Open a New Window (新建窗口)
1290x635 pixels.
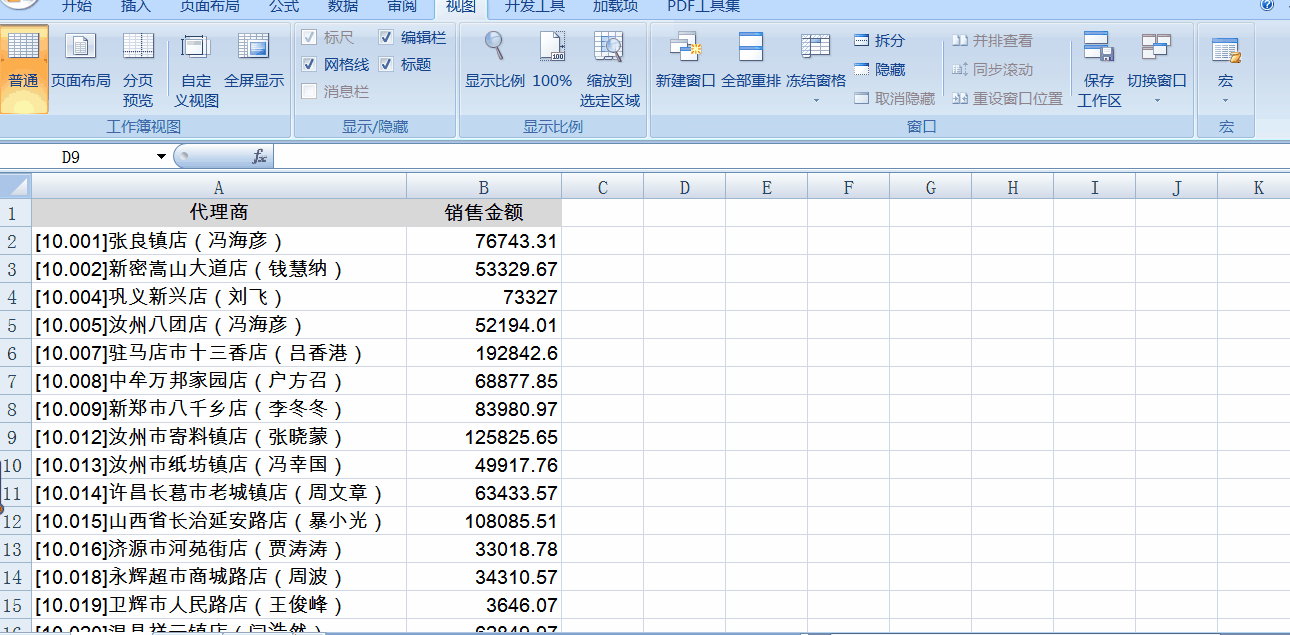point(685,60)
